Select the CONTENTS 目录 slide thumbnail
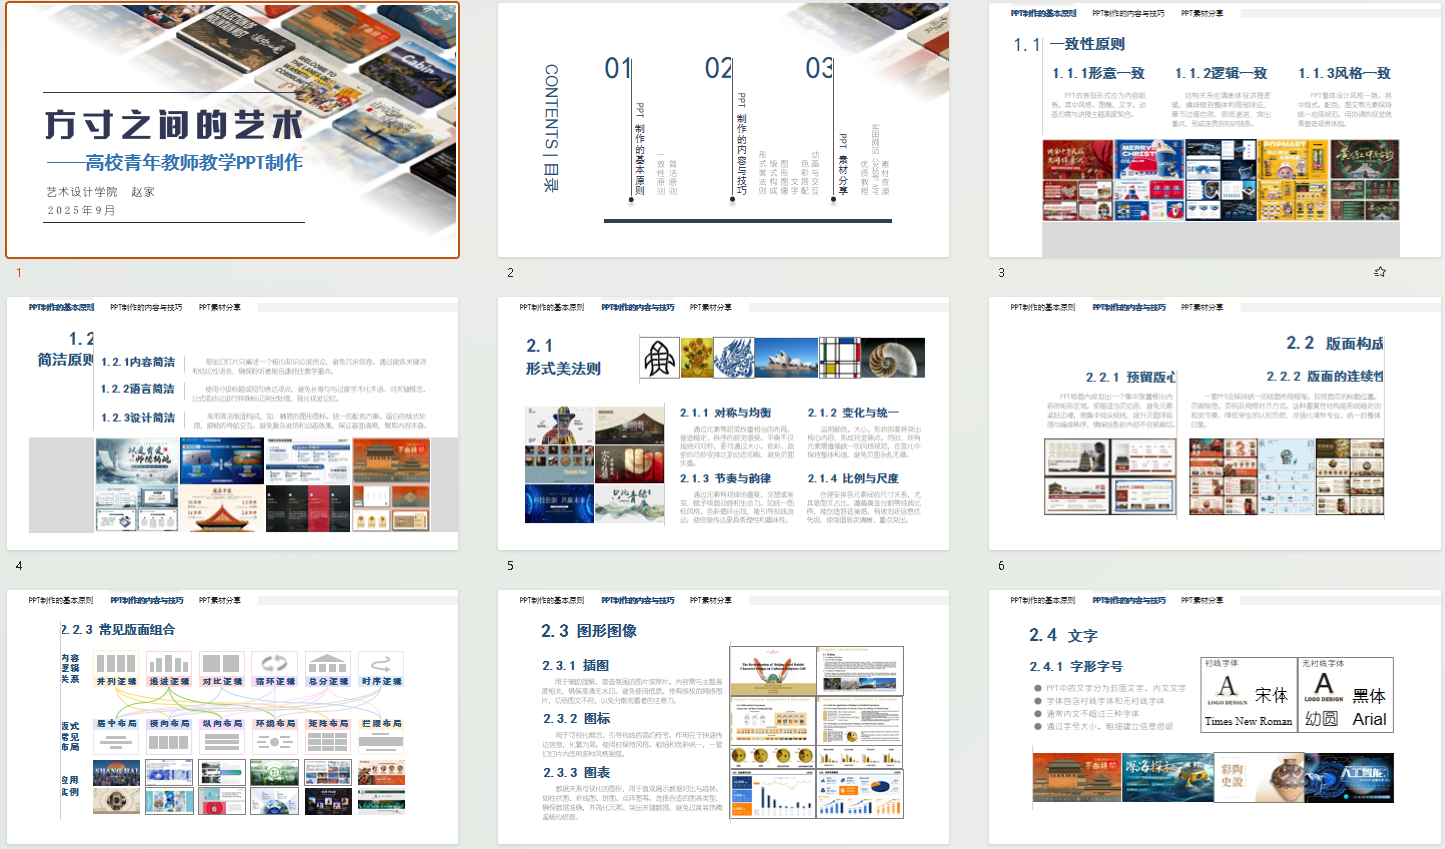This screenshot has width=1445, height=849. (723, 130)
